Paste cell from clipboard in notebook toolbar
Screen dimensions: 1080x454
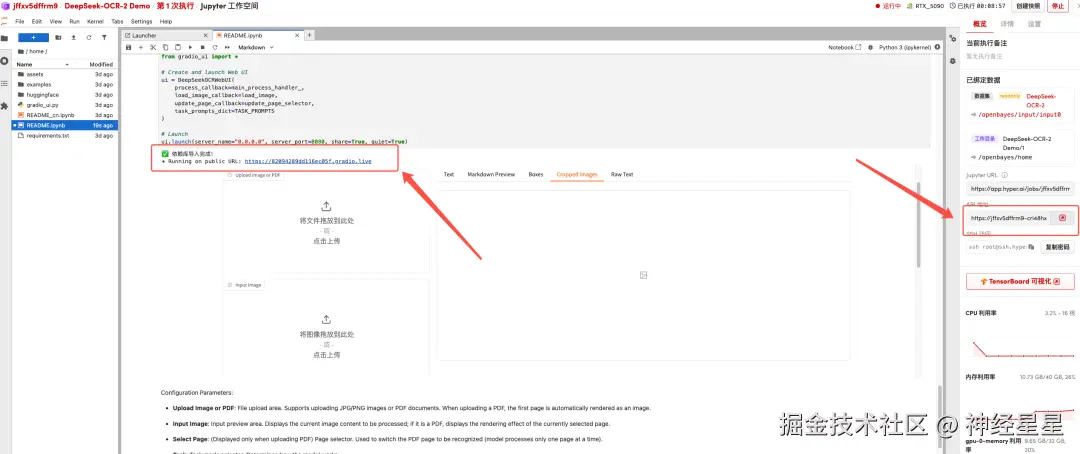[x=178, y=48]
